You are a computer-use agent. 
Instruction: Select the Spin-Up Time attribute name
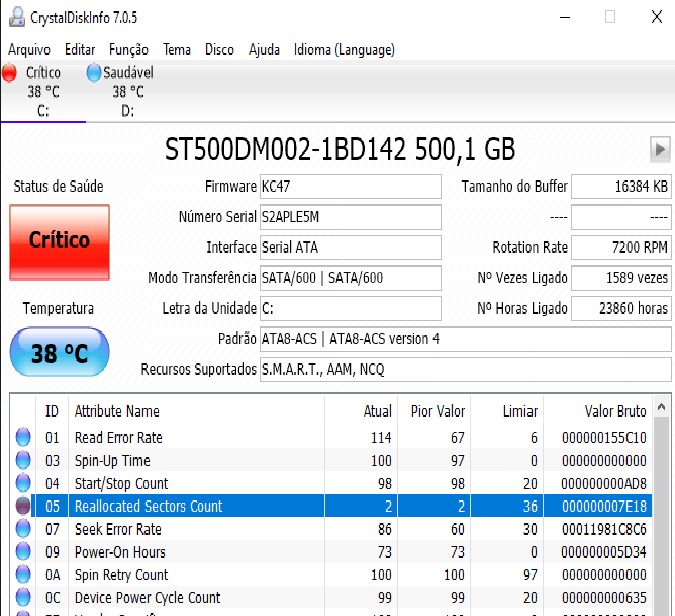[x=113, y=461]
